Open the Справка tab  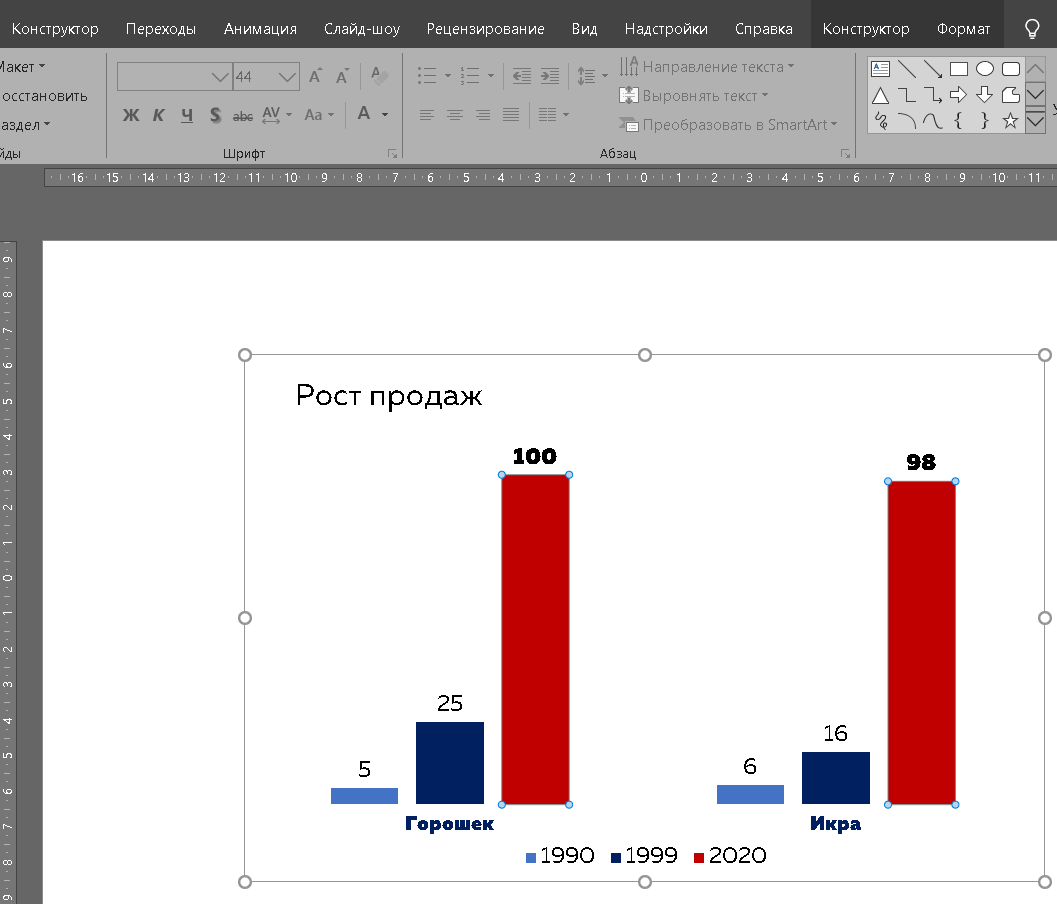[764, 29]
